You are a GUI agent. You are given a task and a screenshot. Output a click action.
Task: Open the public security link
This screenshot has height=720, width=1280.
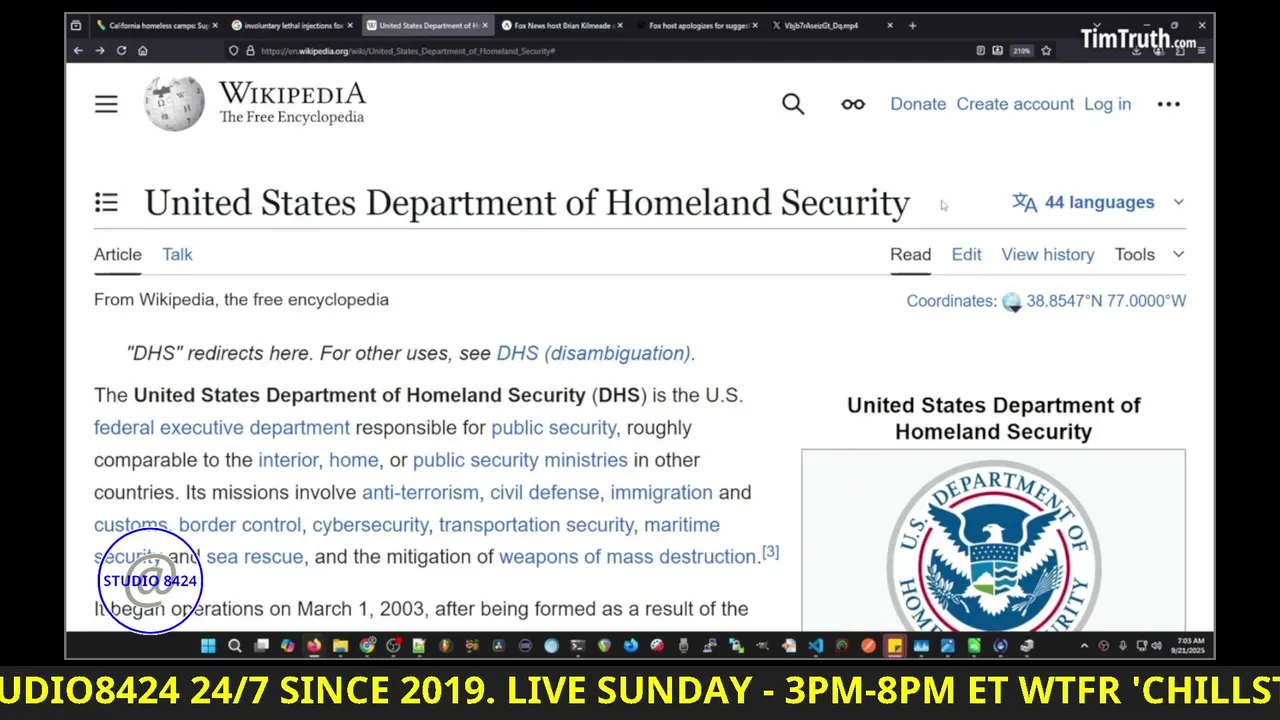tap(554, 428)
